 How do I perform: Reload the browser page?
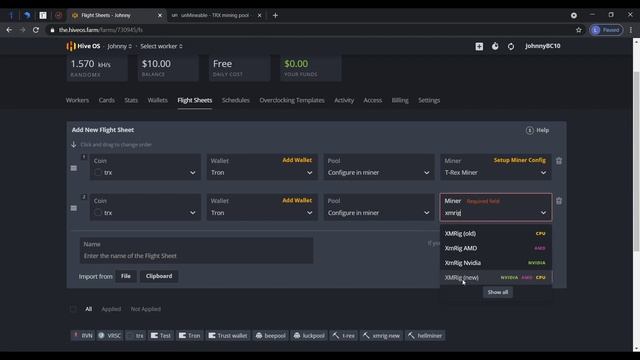(x=36, y=30)
